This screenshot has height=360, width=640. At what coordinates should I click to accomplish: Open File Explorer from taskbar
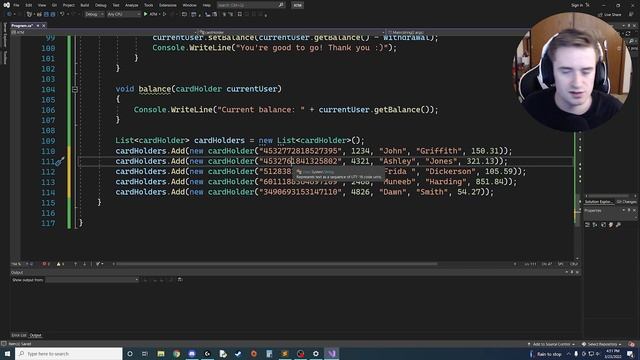click(161, 353)
